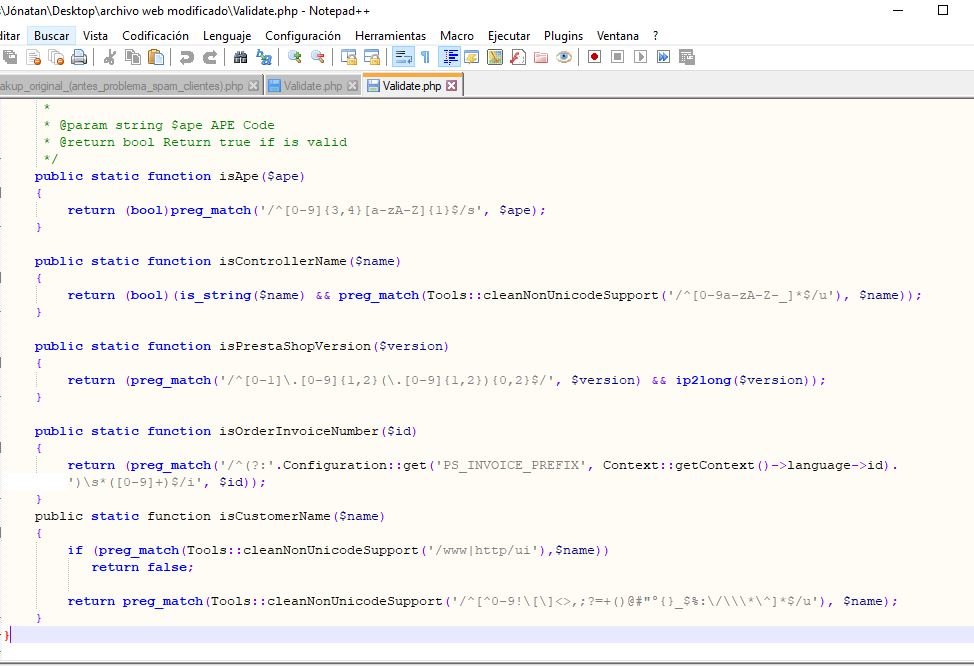Start macro recording with red dot icon
The image size is (974, 666).
coord(594,58)
